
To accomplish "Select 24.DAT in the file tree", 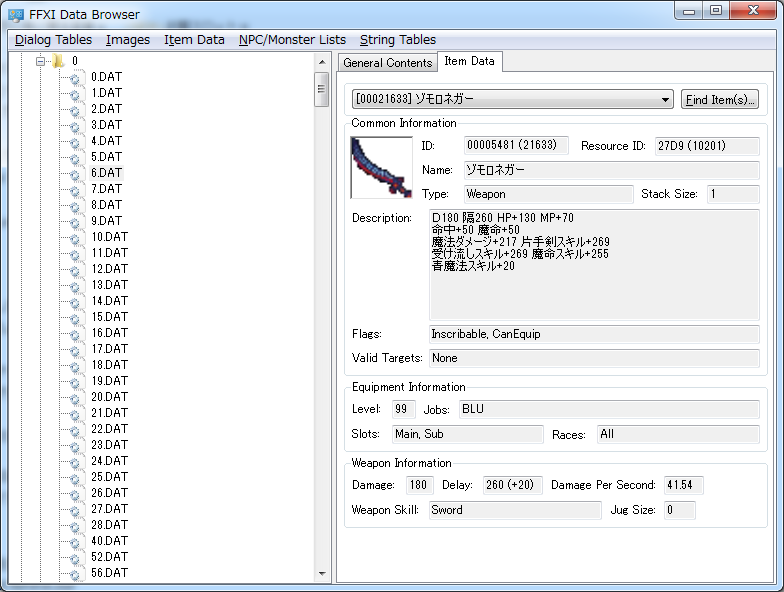I will (109, 460).
